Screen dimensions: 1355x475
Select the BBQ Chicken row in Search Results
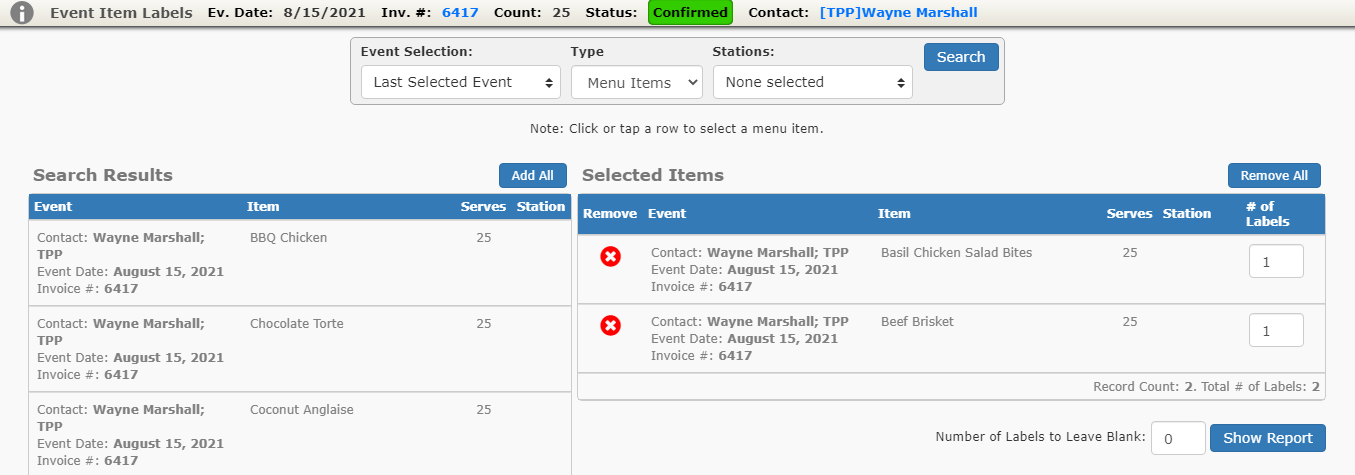[300, 263]
